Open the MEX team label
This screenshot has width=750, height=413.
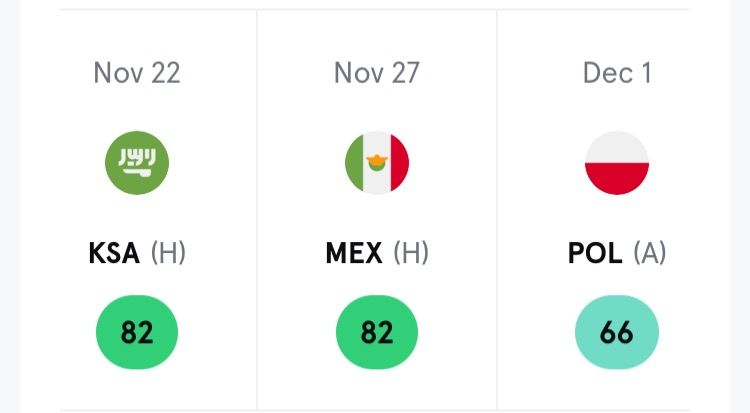click(x=354, y=253)
